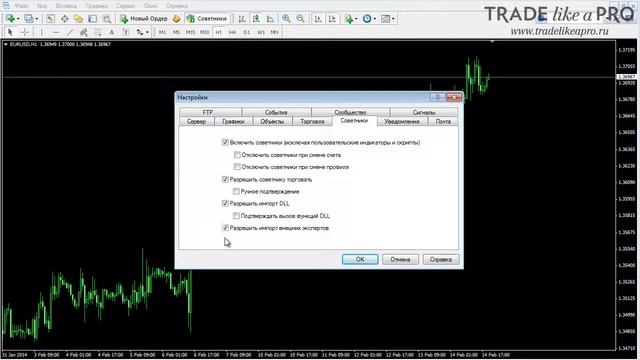Image resolution: width=640 pixels, height=360 pixels.
Task: Switch to the Торговля tab
Action: [x=312, y=122]
